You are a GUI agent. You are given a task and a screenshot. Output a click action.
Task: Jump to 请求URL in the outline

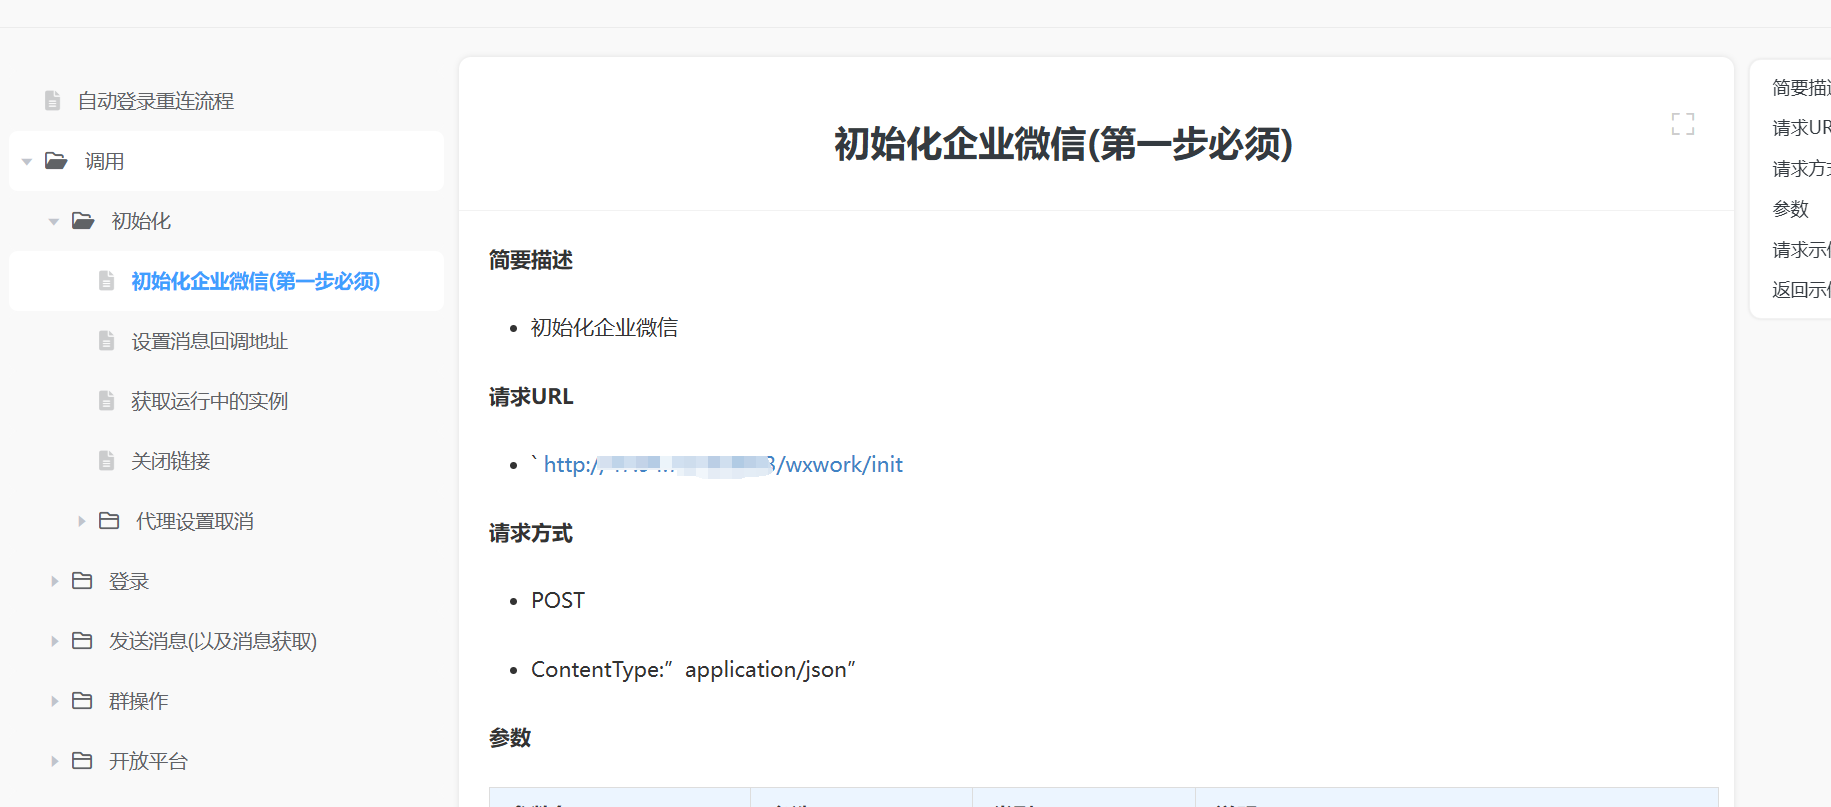(1801, 128)
